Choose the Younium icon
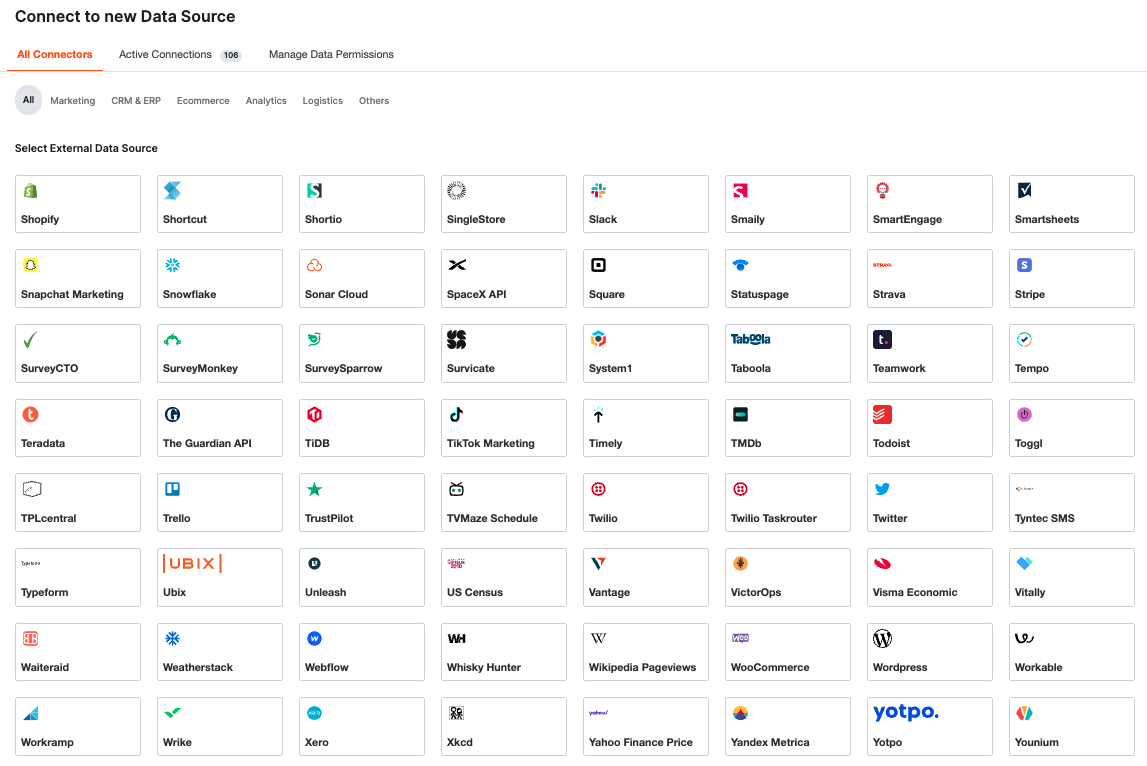 coord(1024,713)
